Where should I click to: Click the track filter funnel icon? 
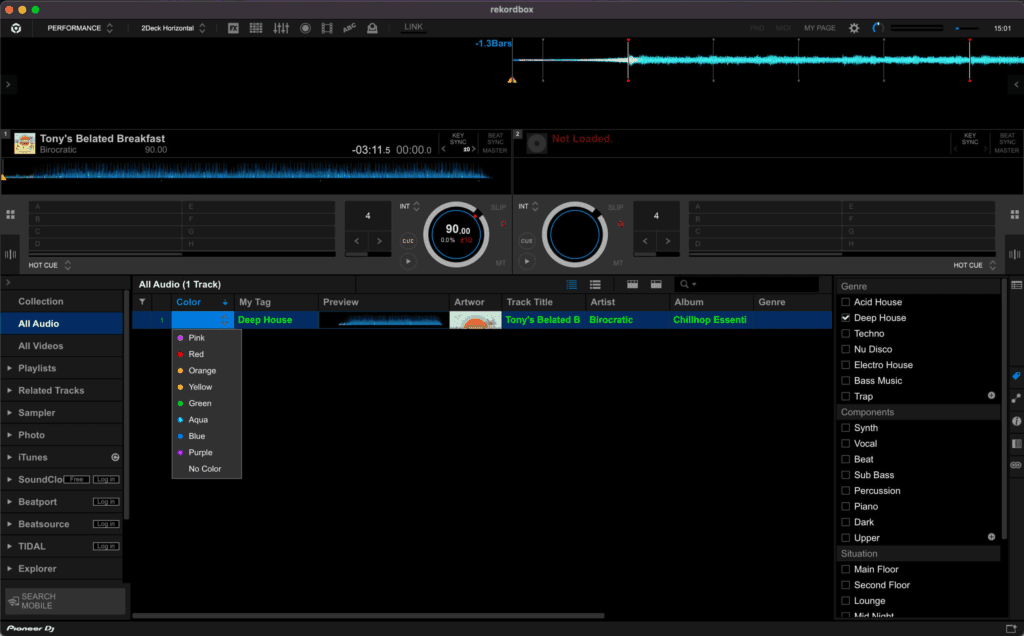(x=142, y=302)
